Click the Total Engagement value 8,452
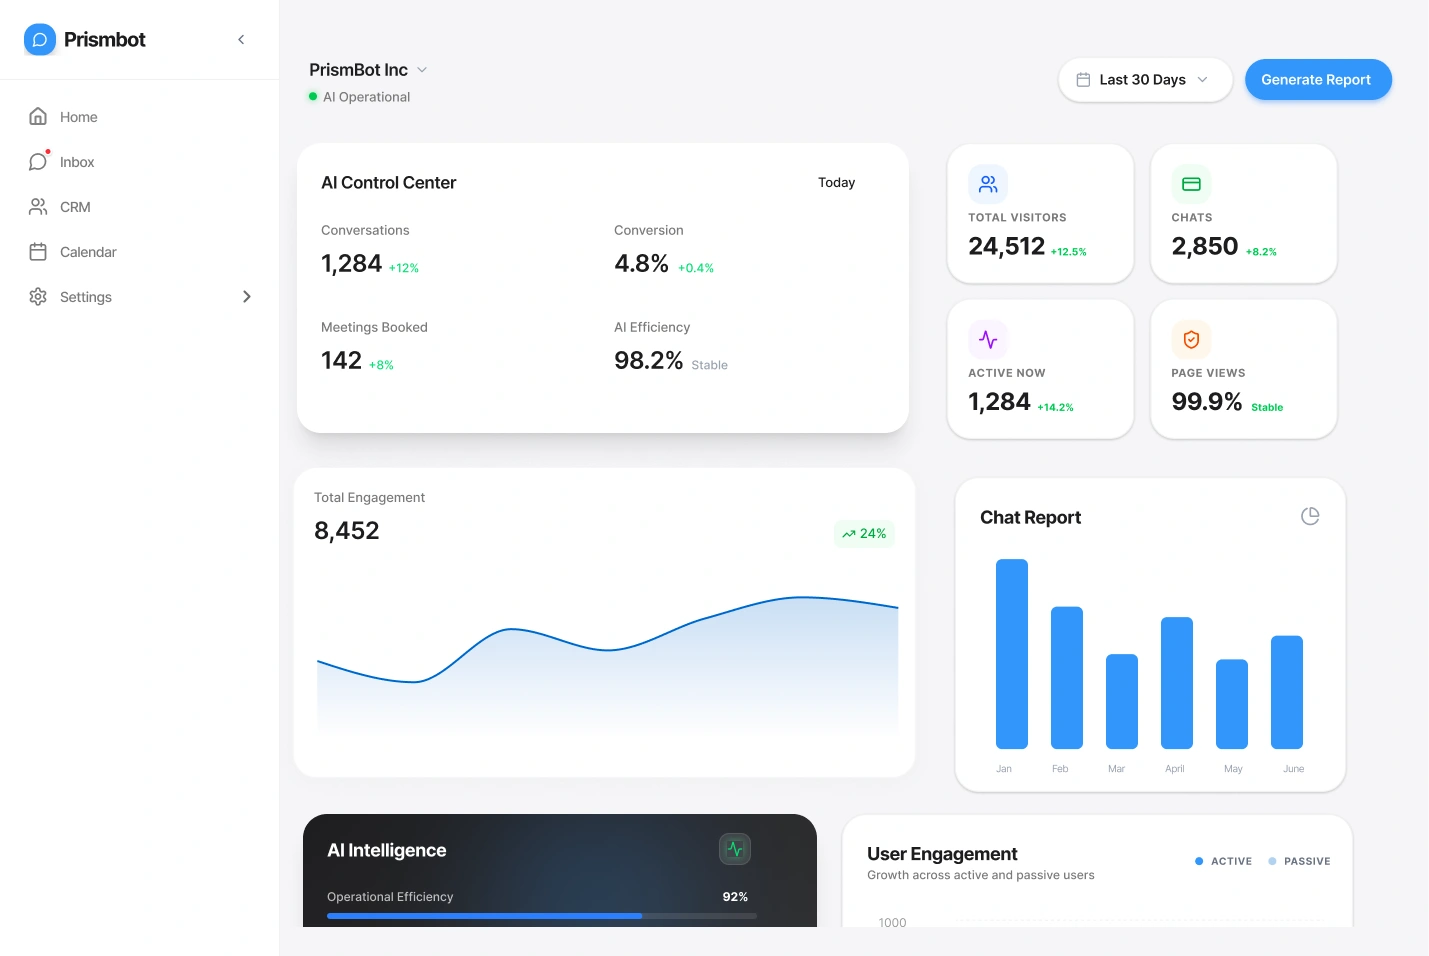This screenshot has width=1429, height=956. pyautogui.click(x=347, y=530)
